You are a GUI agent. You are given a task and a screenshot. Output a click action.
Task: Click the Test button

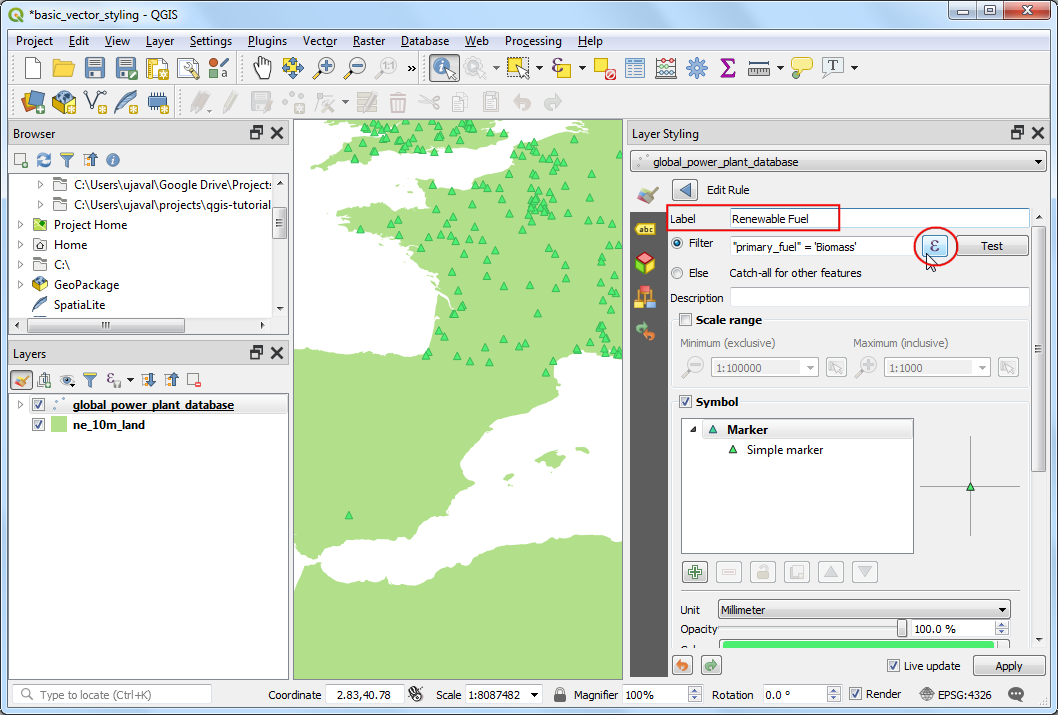click(x=991, y=246)
